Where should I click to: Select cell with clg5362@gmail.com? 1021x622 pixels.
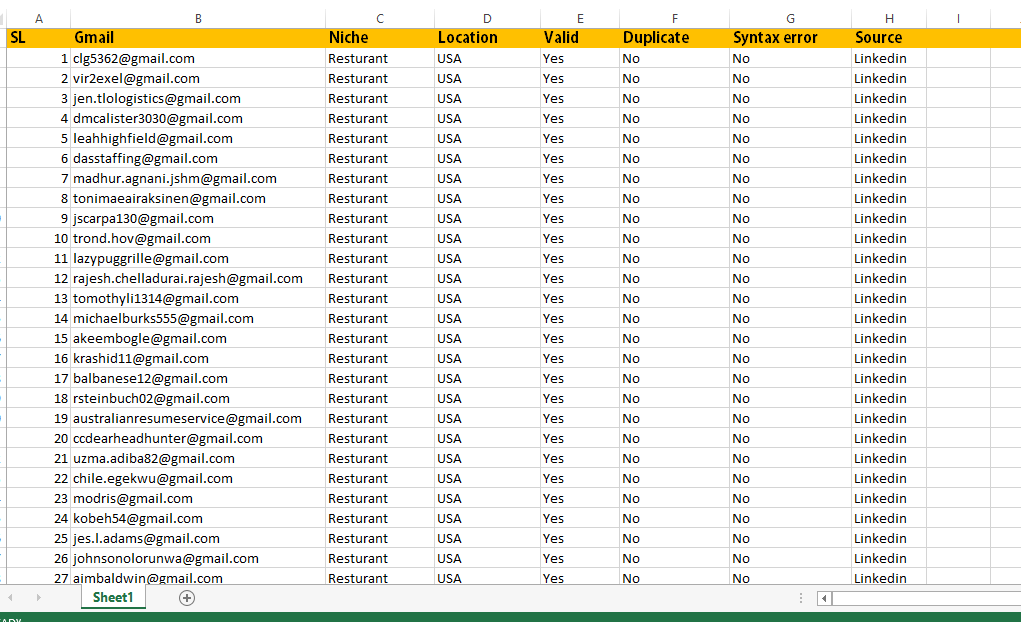coord(198,58)
